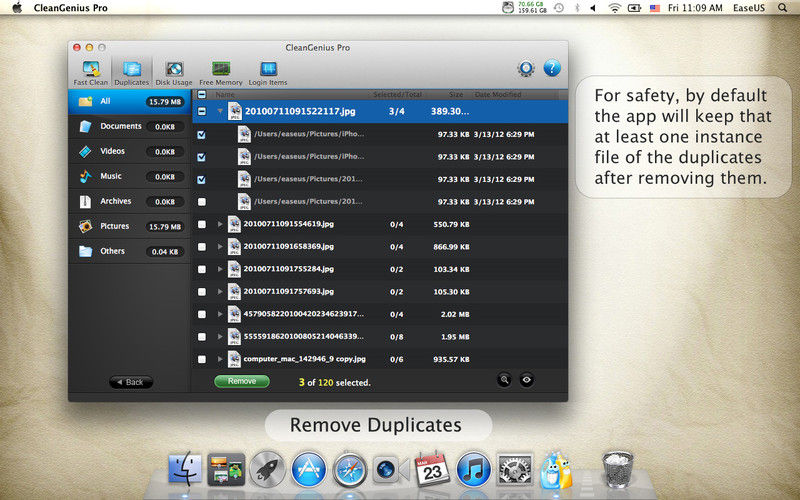Open the Fast Clean tool

click(x=91, y=72)
